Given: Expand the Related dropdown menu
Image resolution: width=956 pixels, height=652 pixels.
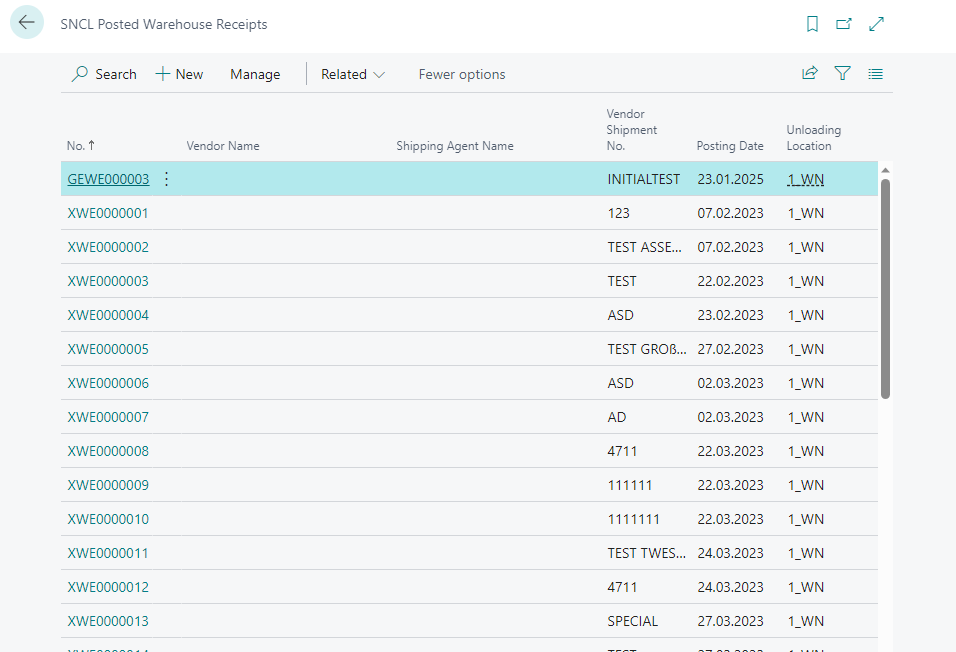Looking at the screenshot, I should click(x=353, y=74).
